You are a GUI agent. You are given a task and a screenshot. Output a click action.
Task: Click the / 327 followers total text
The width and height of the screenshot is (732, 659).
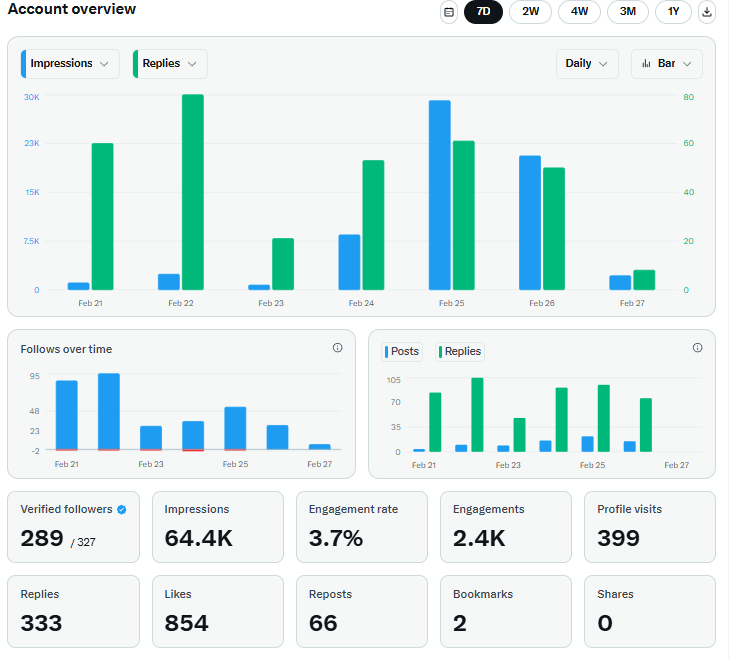point(83,542)
